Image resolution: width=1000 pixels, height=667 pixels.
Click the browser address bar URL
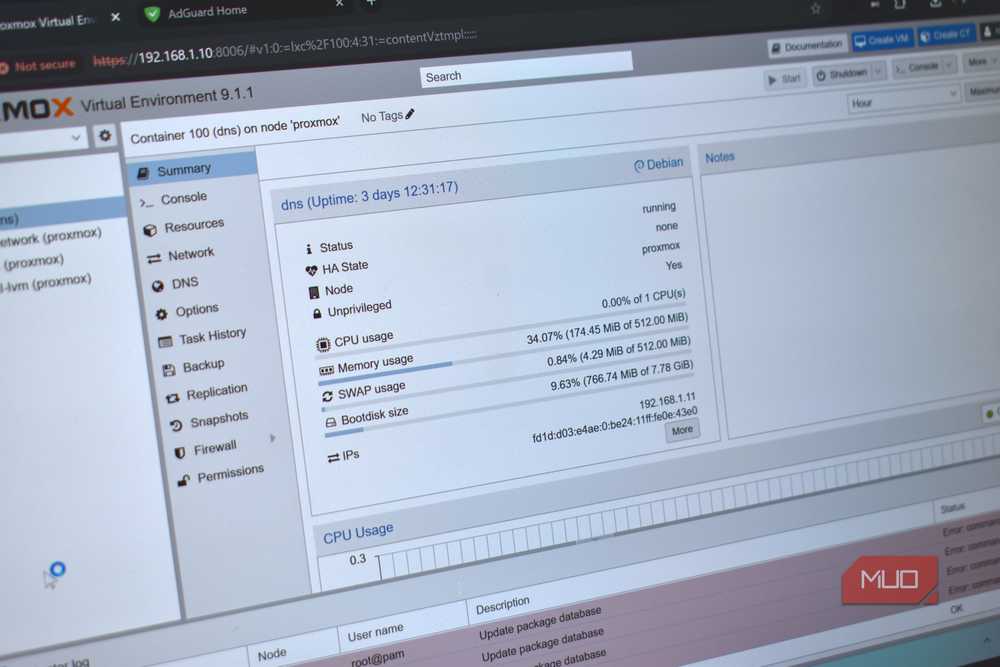(x=285, y=48)
